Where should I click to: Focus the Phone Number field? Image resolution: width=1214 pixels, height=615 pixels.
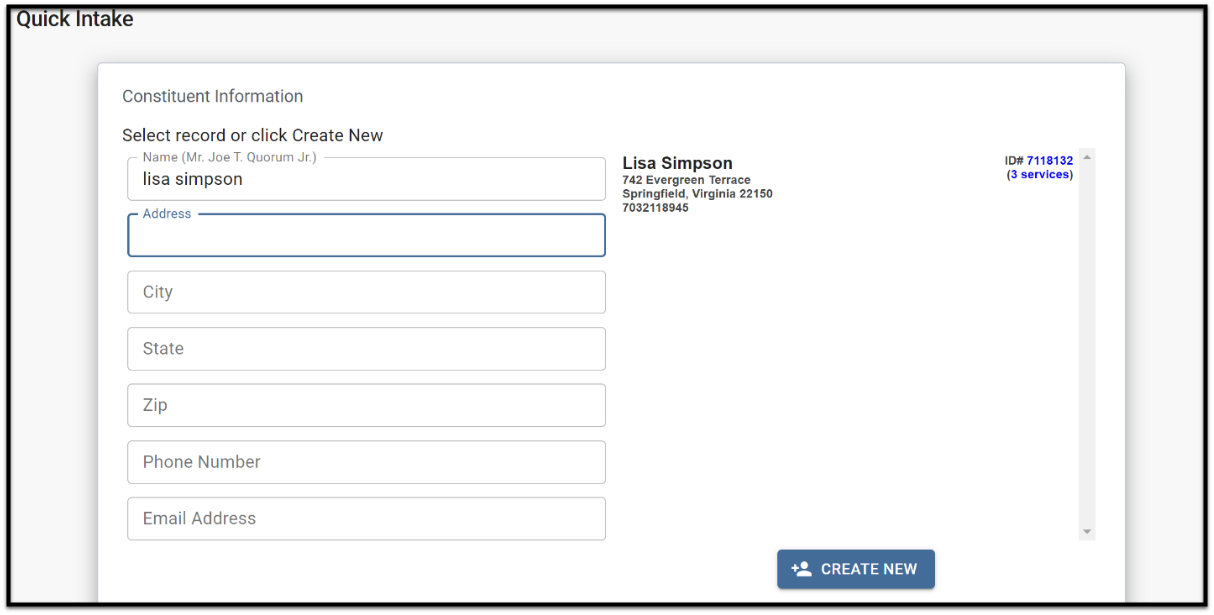click(x=366, y=462)
